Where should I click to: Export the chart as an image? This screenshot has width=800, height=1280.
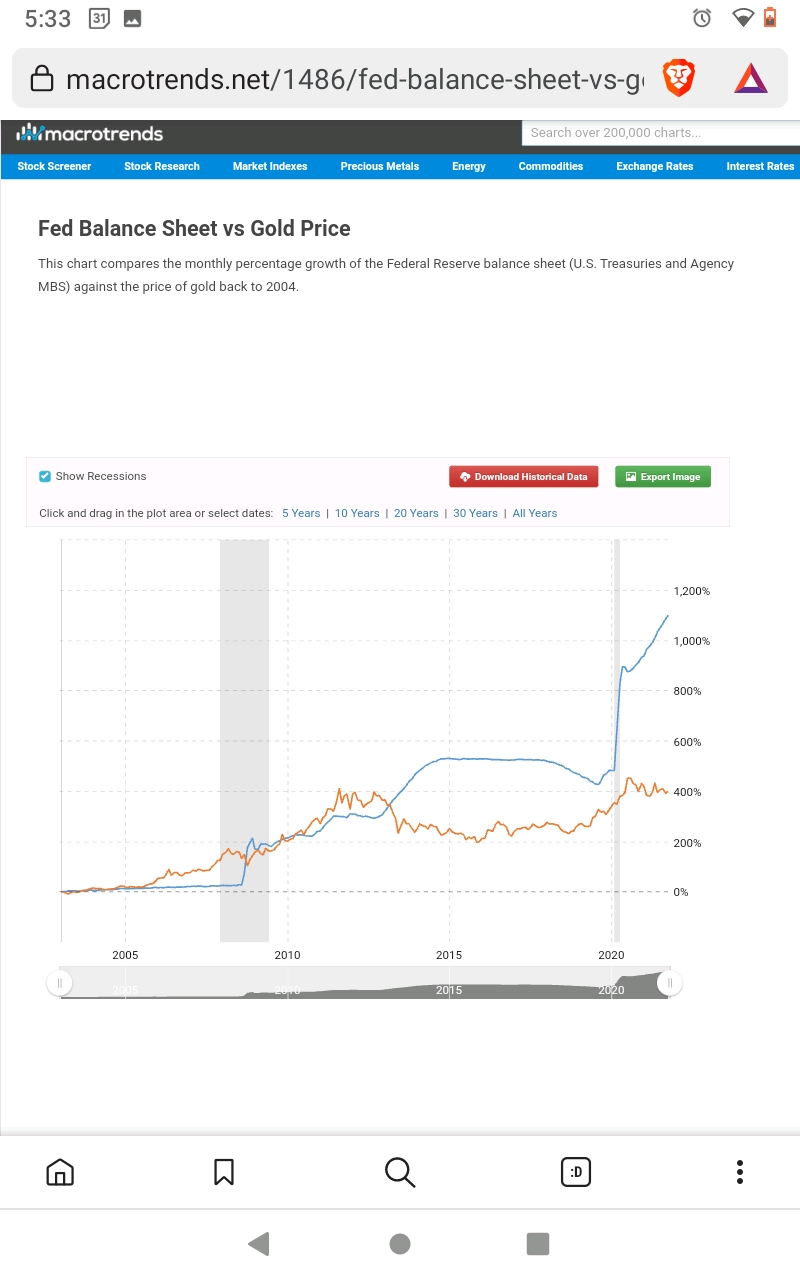tap(662, 476)
